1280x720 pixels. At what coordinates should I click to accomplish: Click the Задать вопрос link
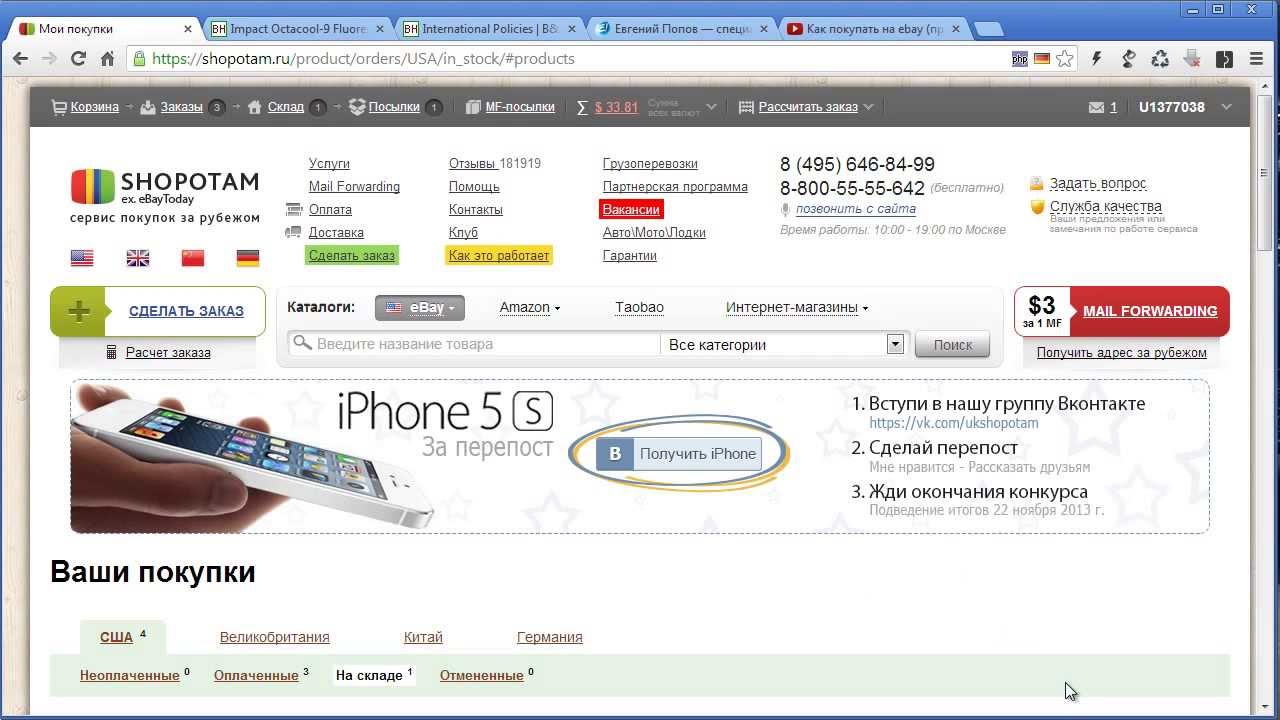pos(1098,184)
